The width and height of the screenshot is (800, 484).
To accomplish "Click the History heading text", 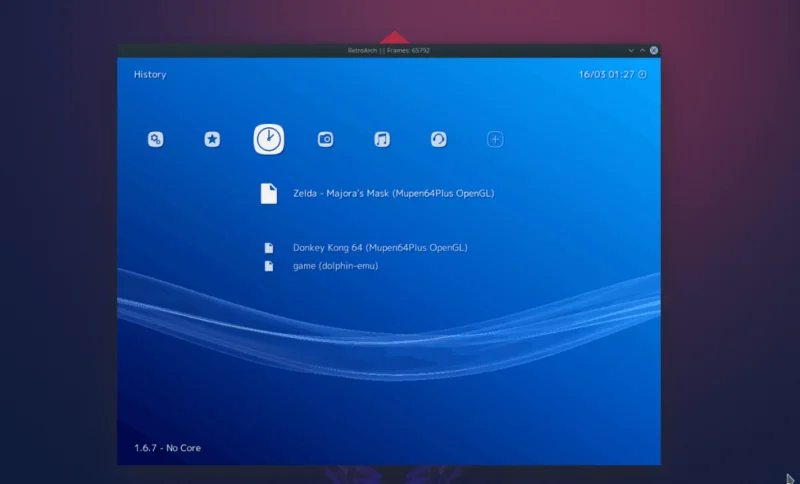I will pyautogui.click(x=150, y=74).
